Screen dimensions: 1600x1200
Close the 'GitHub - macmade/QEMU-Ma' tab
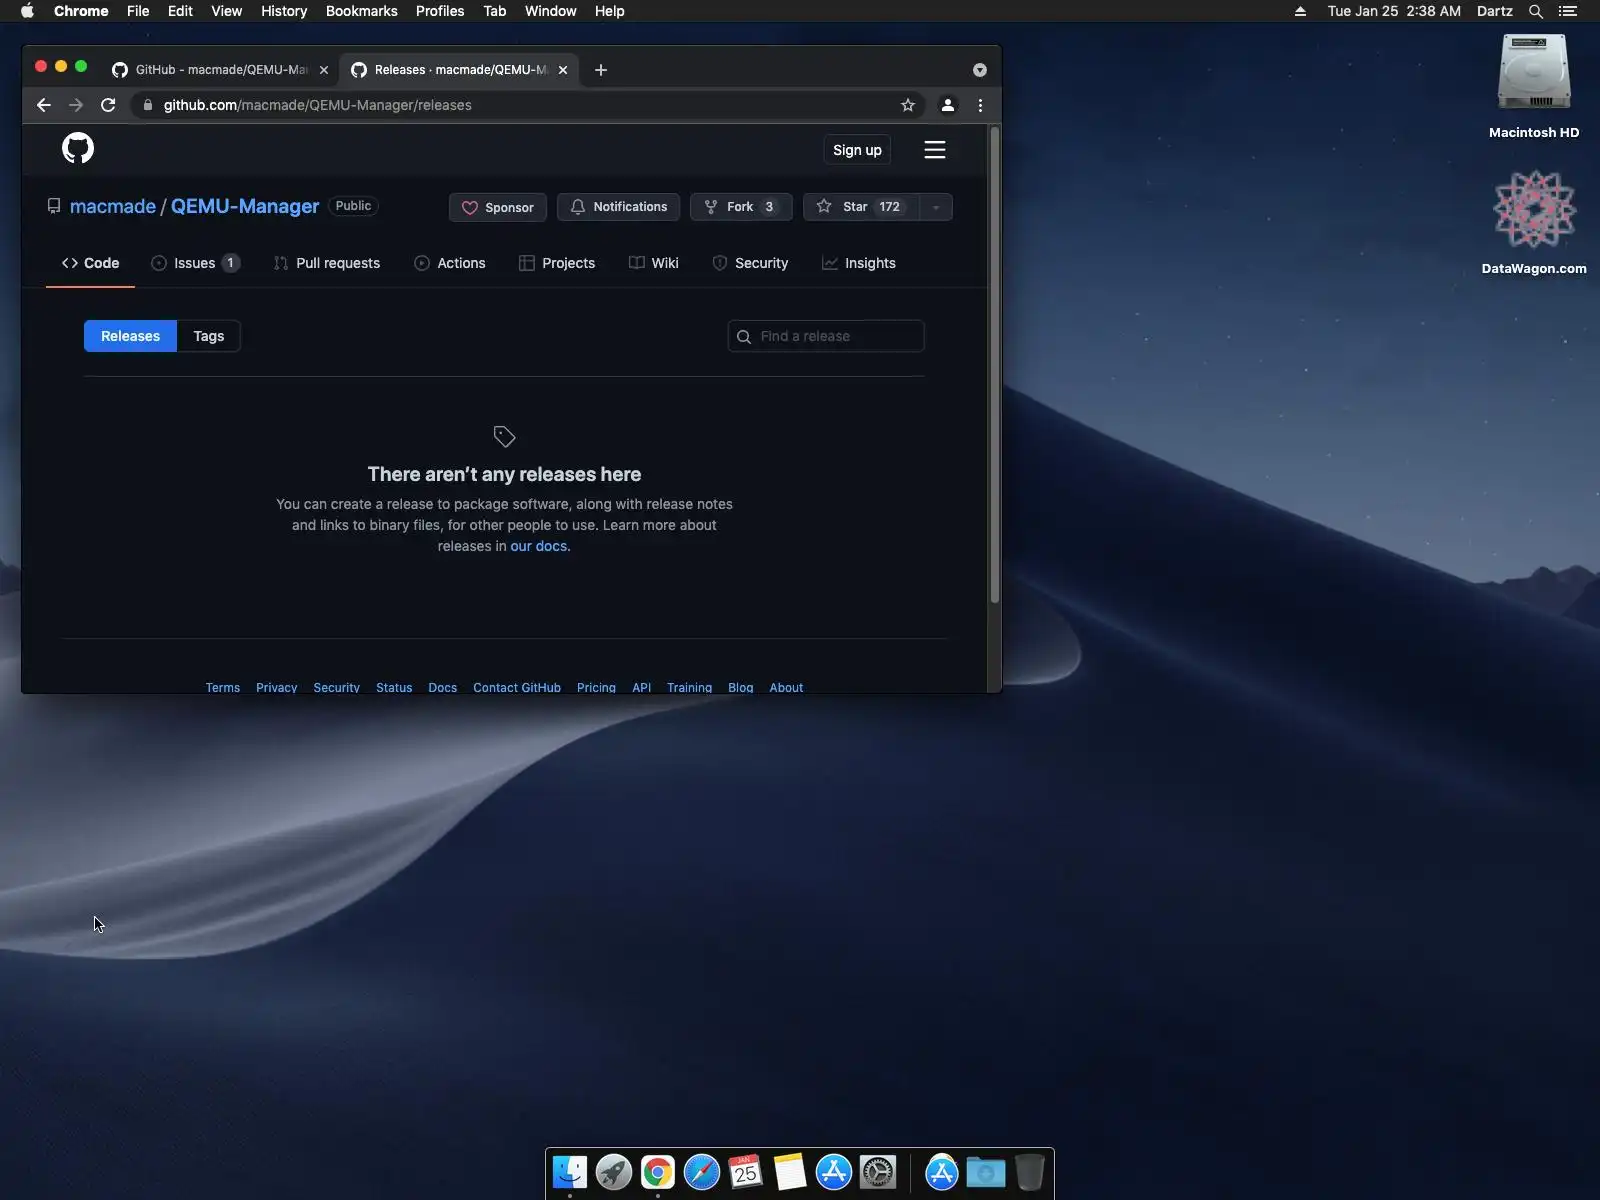(323, 70)
